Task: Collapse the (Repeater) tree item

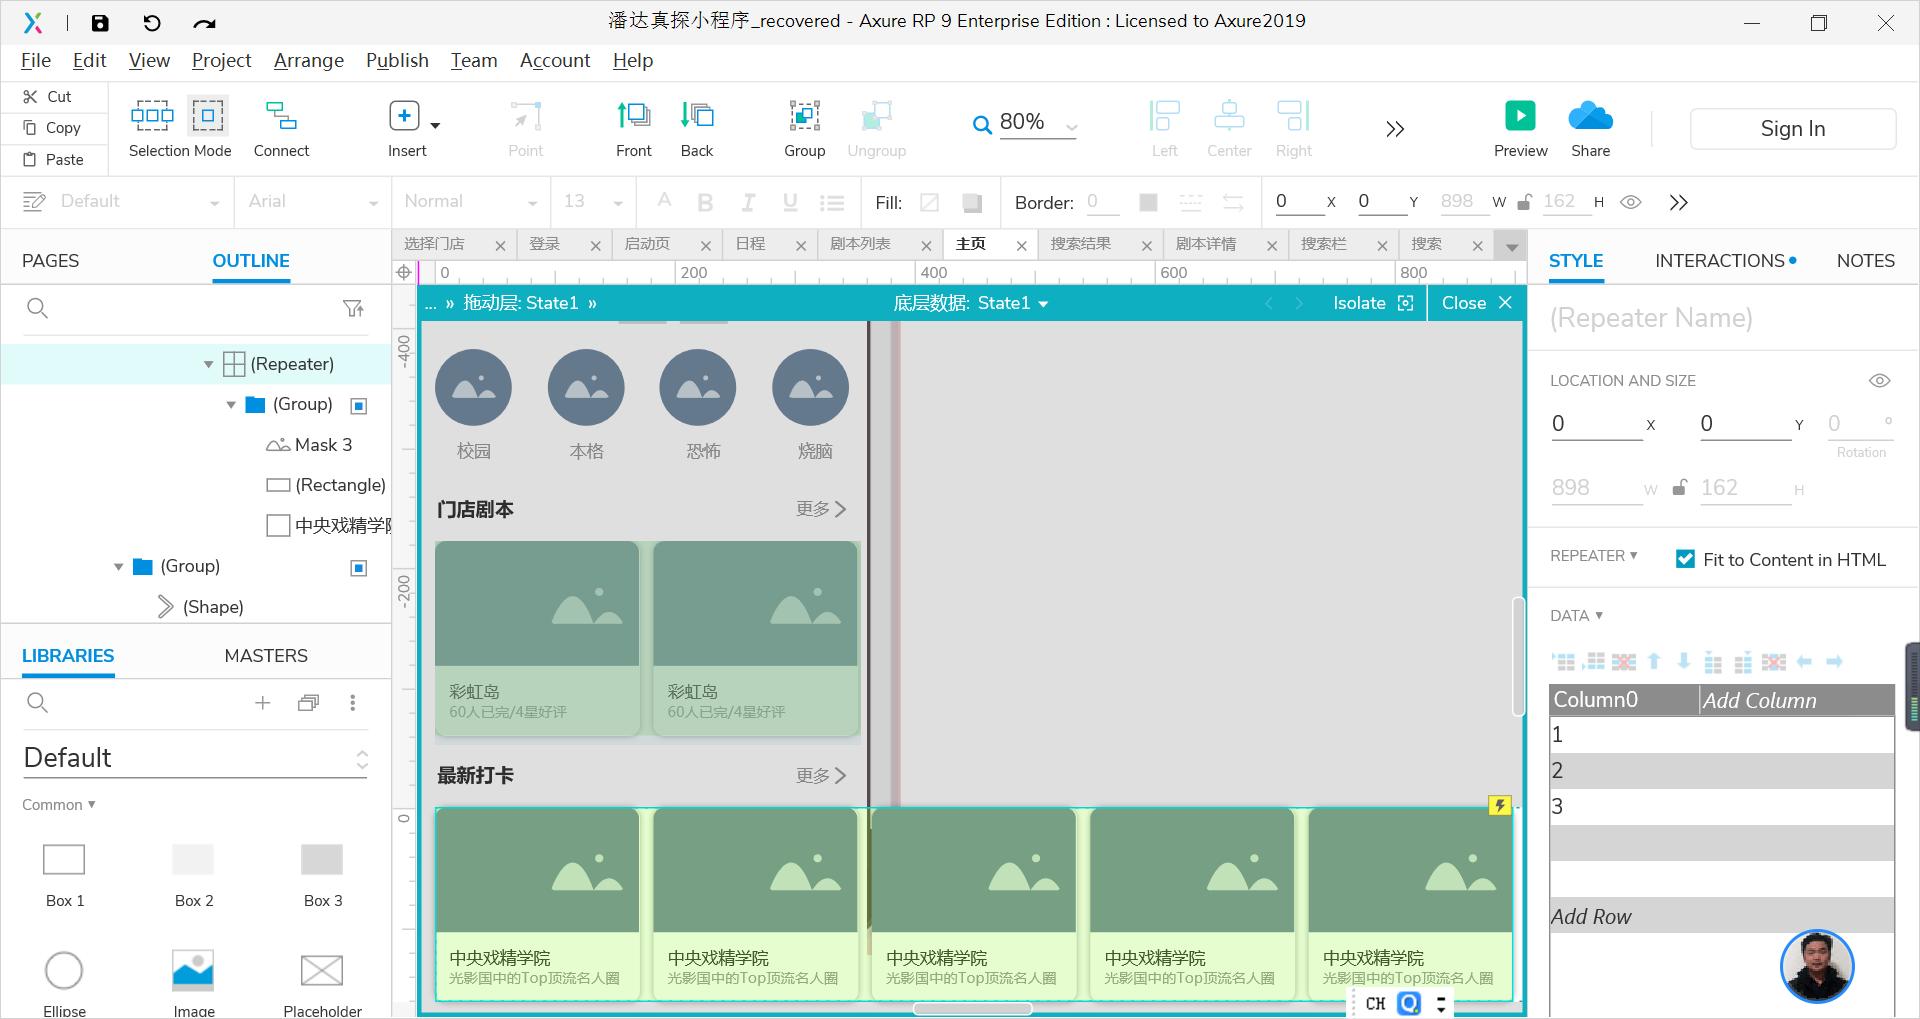Action: coord(209,364)
